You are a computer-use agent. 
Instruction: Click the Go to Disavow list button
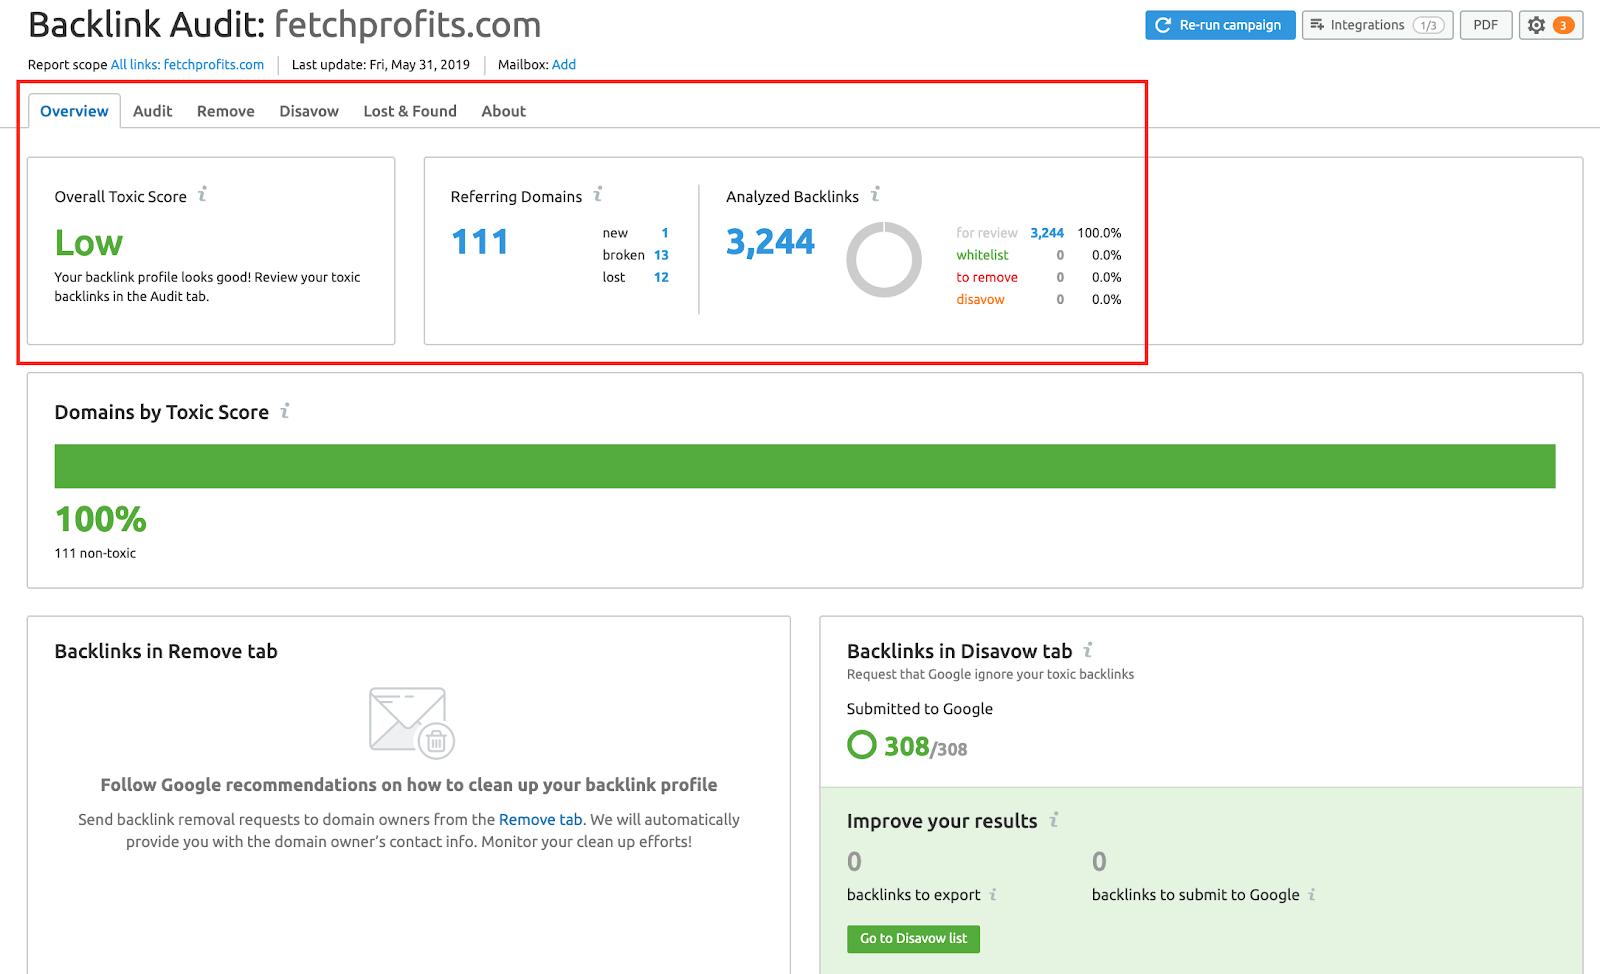tap(914, 938)
